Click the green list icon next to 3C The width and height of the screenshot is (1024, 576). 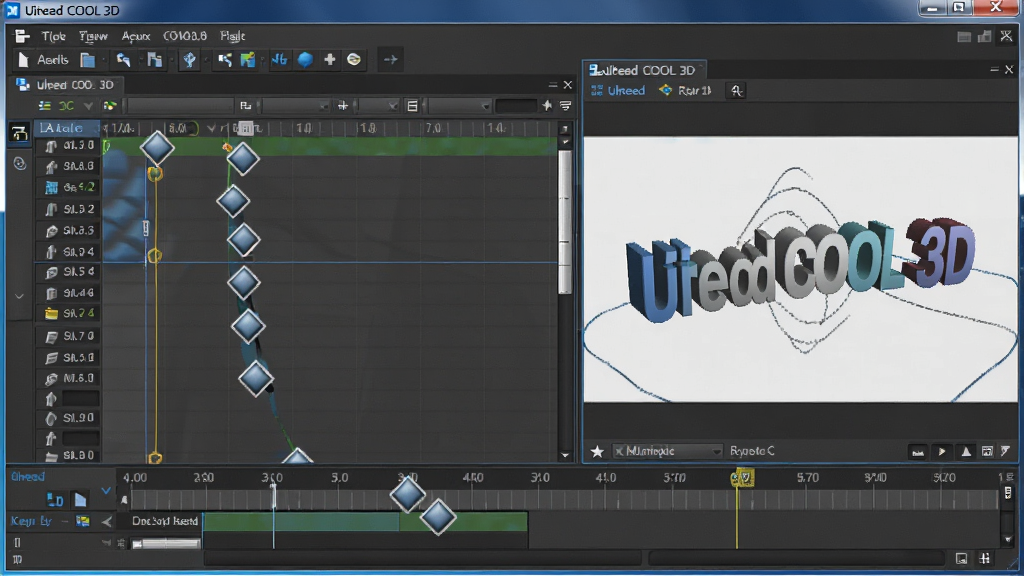(x=44, y=106)
